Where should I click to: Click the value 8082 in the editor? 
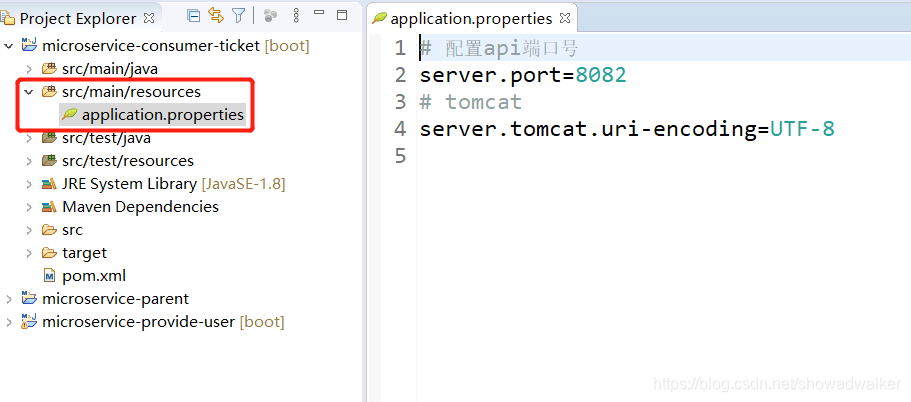pyautogui.click(x=601, y=76)
